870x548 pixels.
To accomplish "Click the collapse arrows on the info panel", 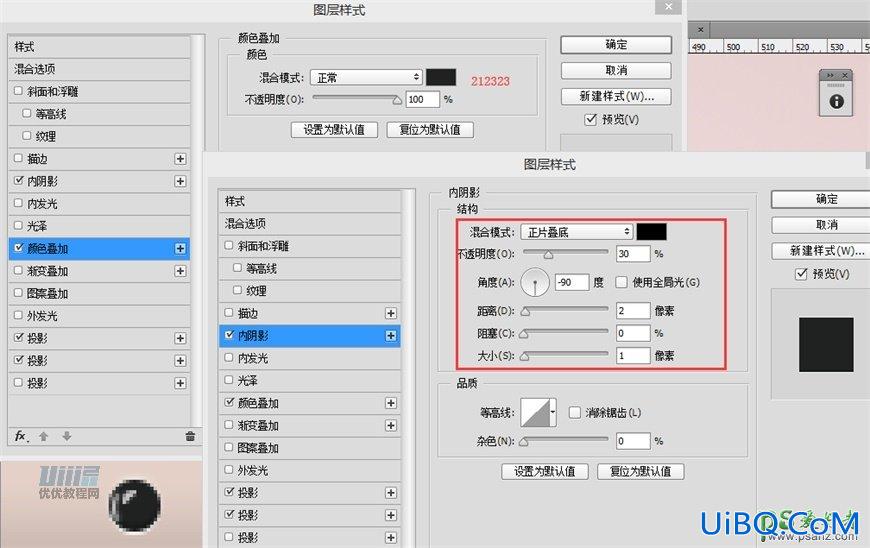I will point(830,75).
